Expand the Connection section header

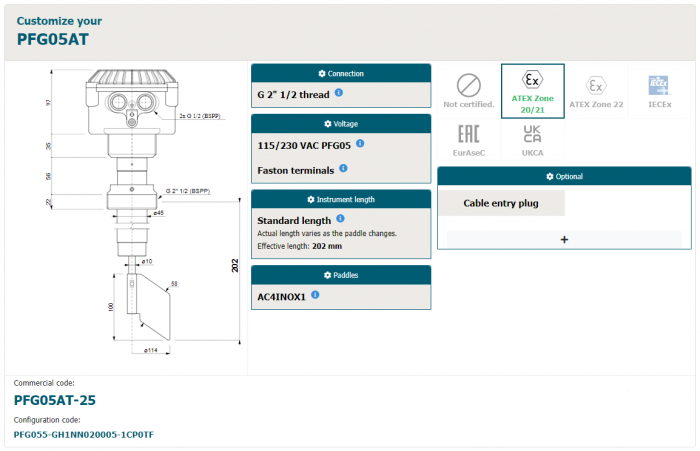[341, 73]
